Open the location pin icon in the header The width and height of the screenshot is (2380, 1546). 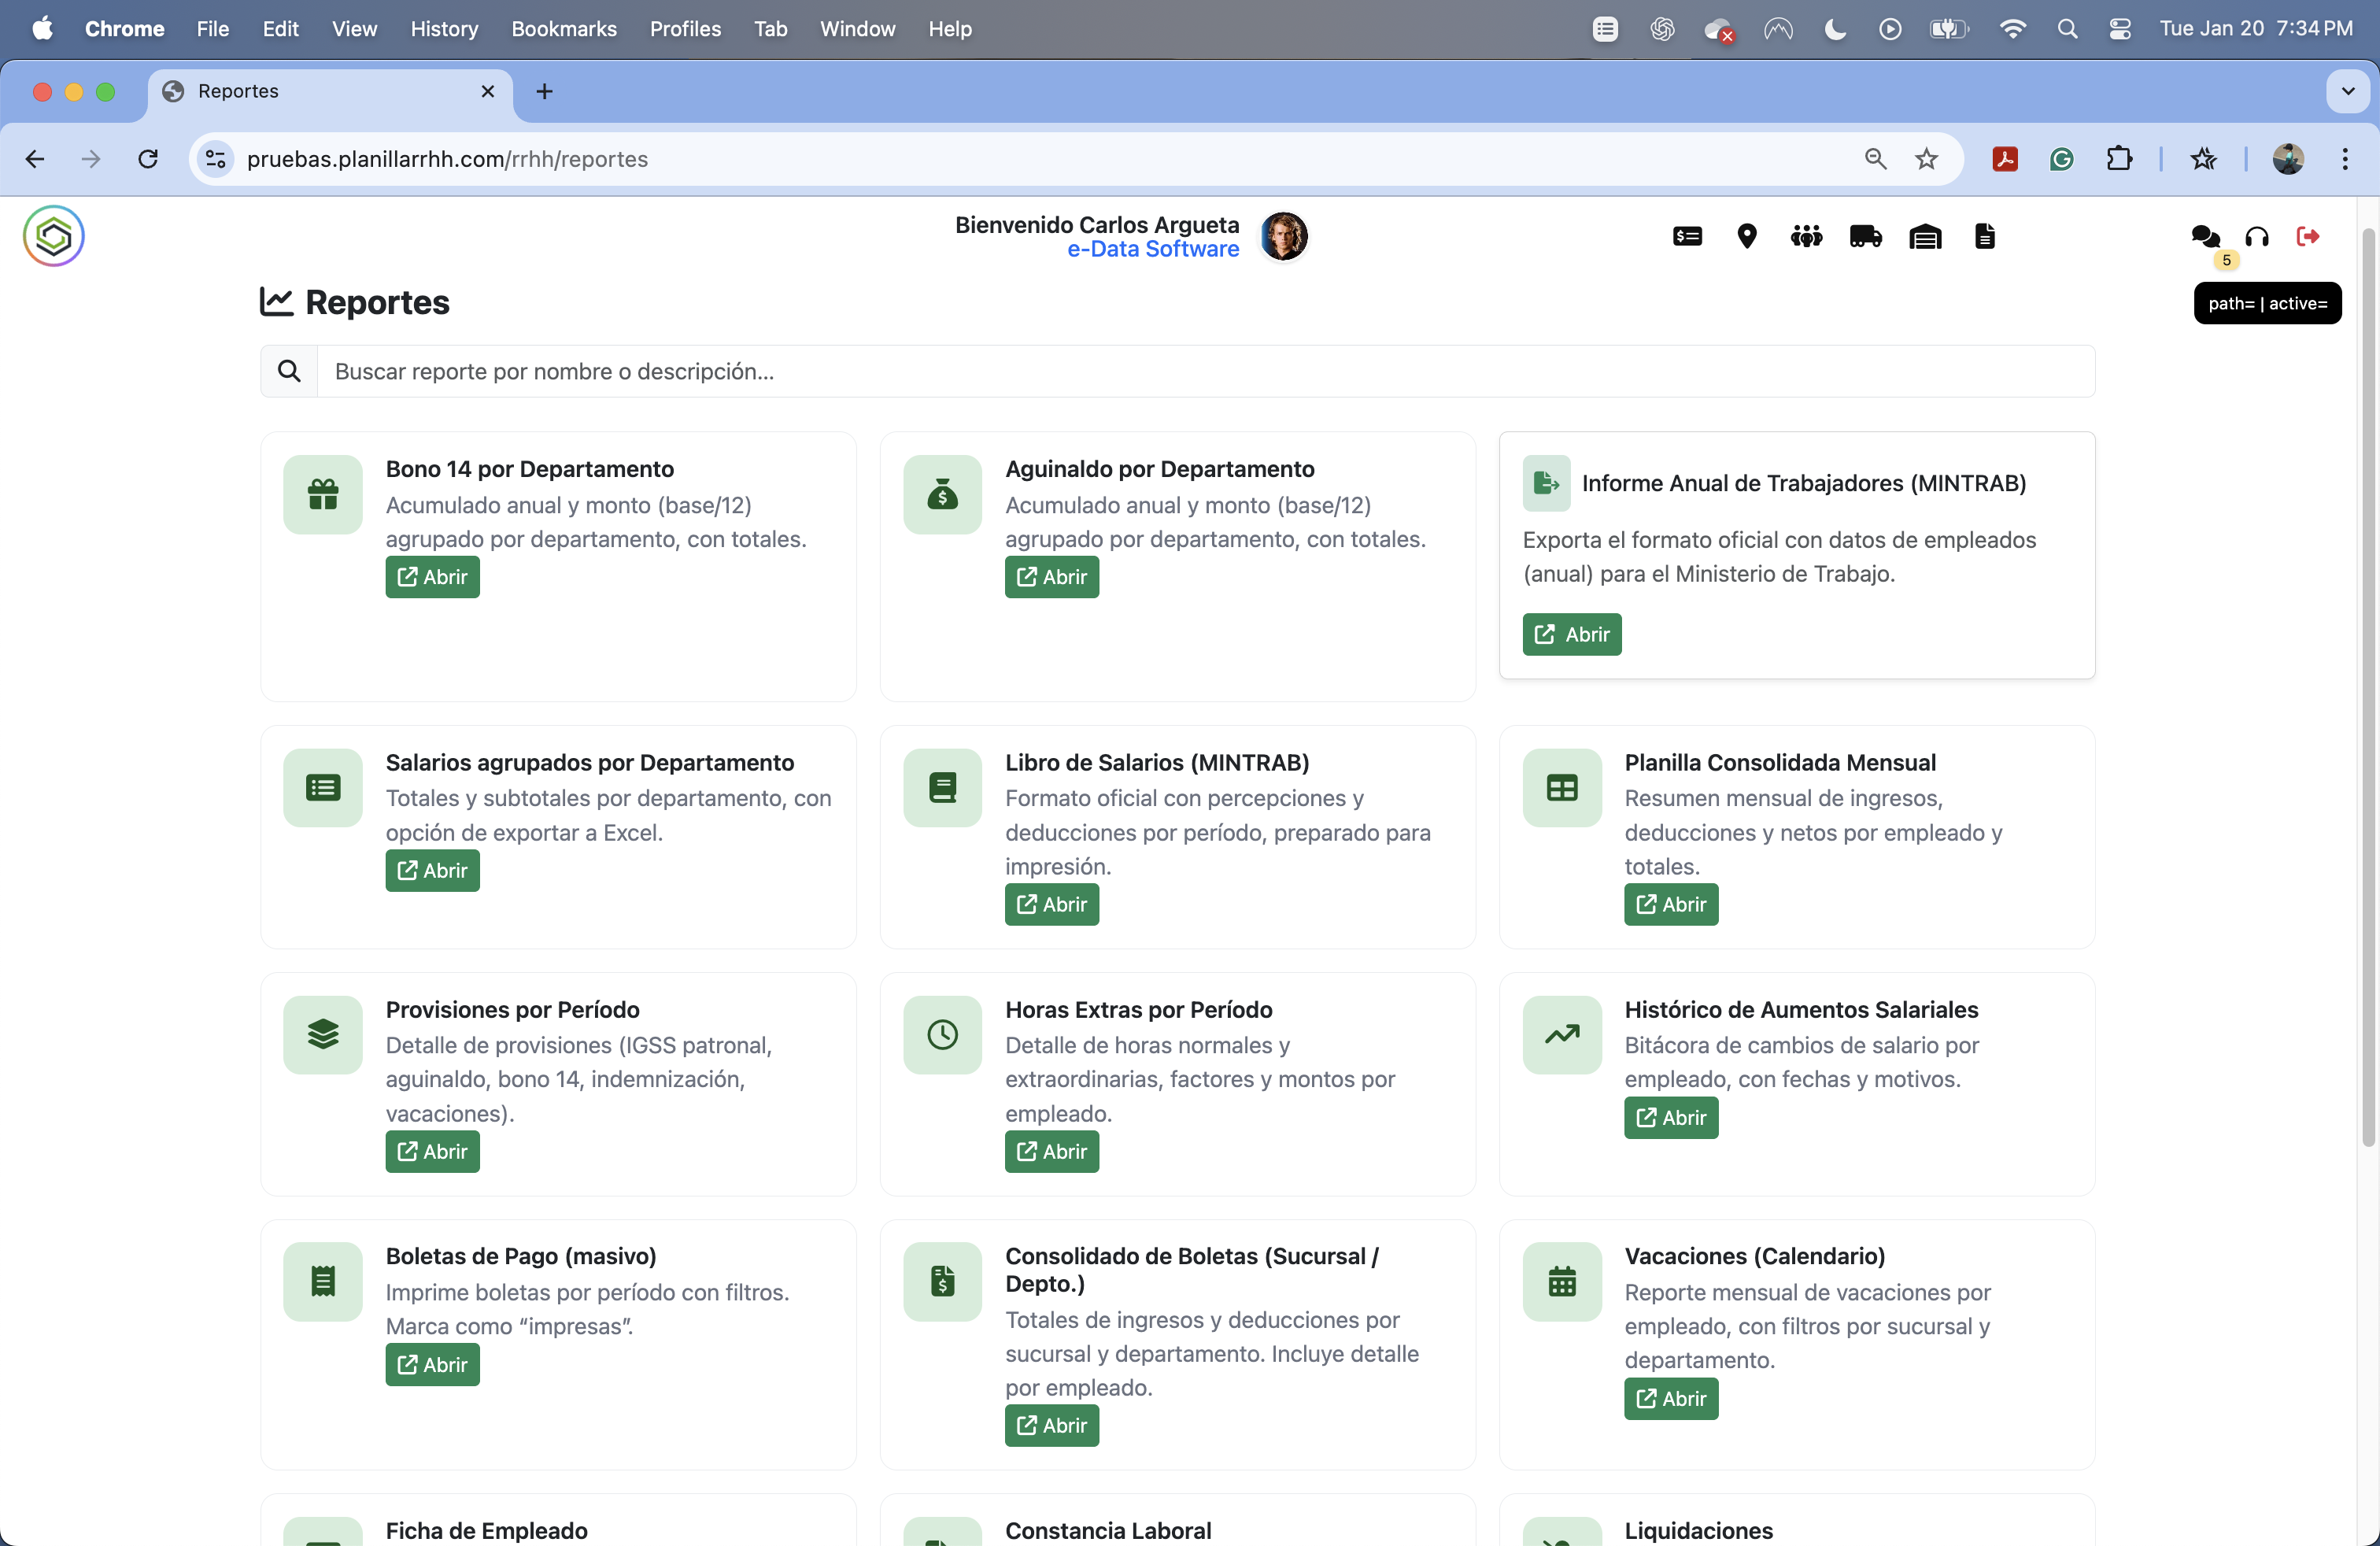[1747, 236]
